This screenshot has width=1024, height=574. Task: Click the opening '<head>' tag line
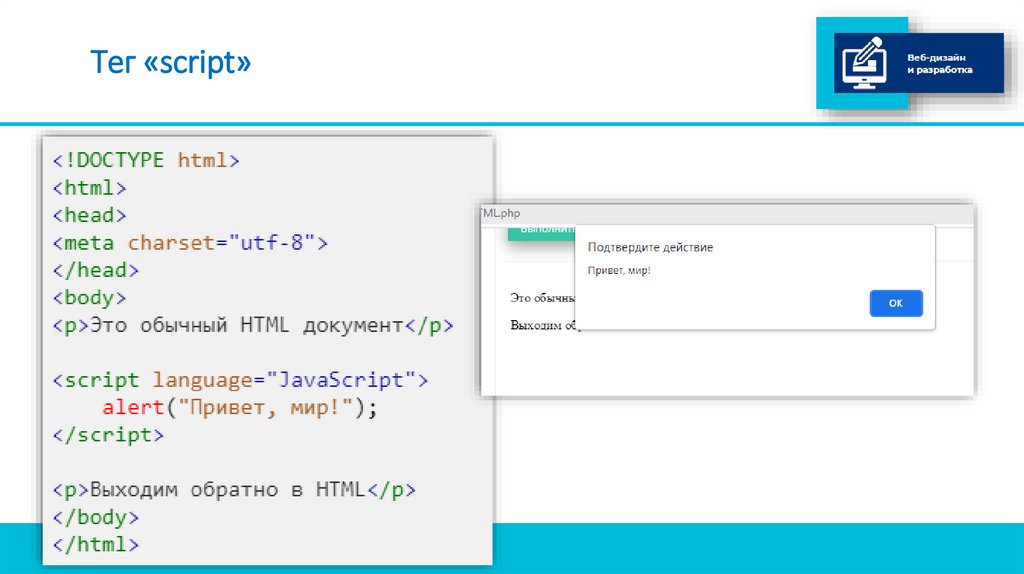(89, 215)
